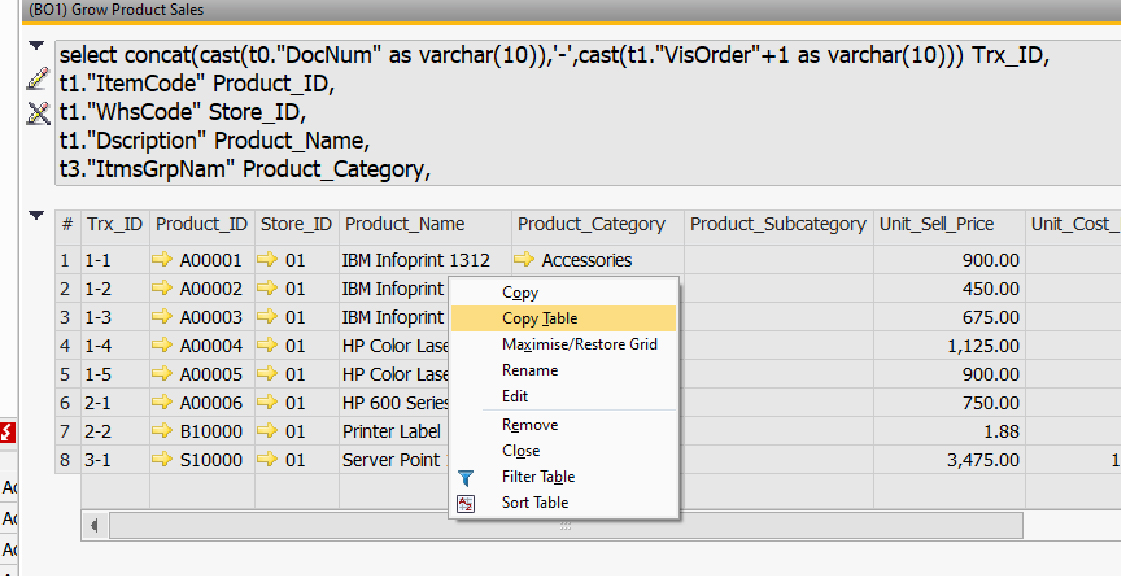Click the link arrow next to Accessories category
The height and width of the screenshot is (576, 1121).
(525, 260)
